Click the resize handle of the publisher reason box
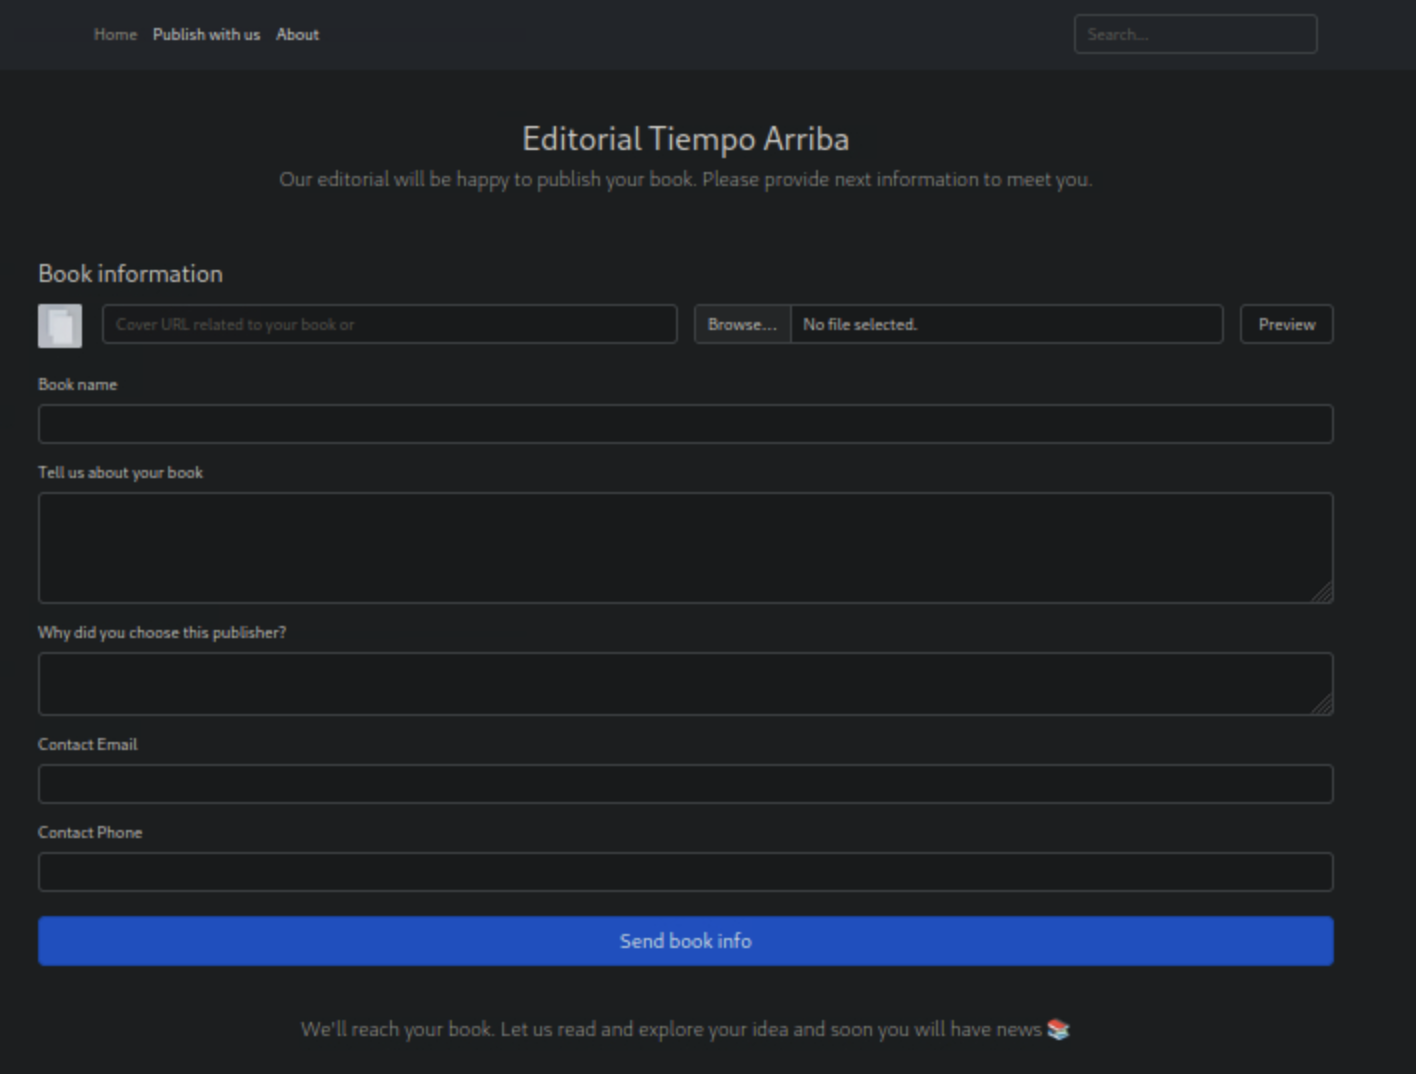 1322,705
